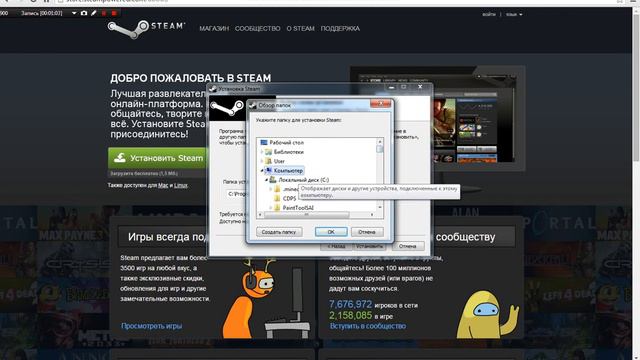Screen dimensions: 640x360
Task: Follow the Linux download link
Action: (x=181, y=185)
